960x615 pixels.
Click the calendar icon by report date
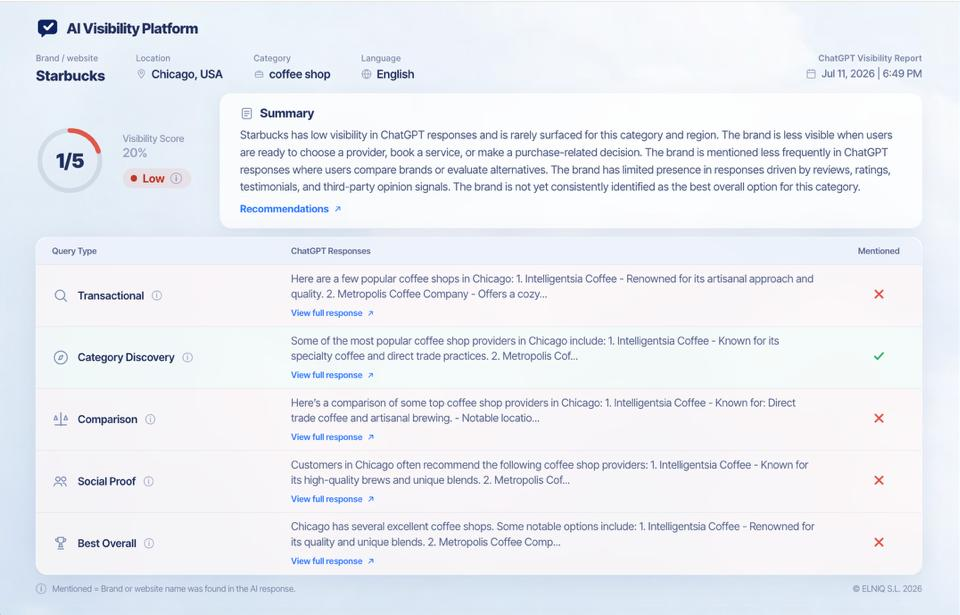tap(811, 74)
